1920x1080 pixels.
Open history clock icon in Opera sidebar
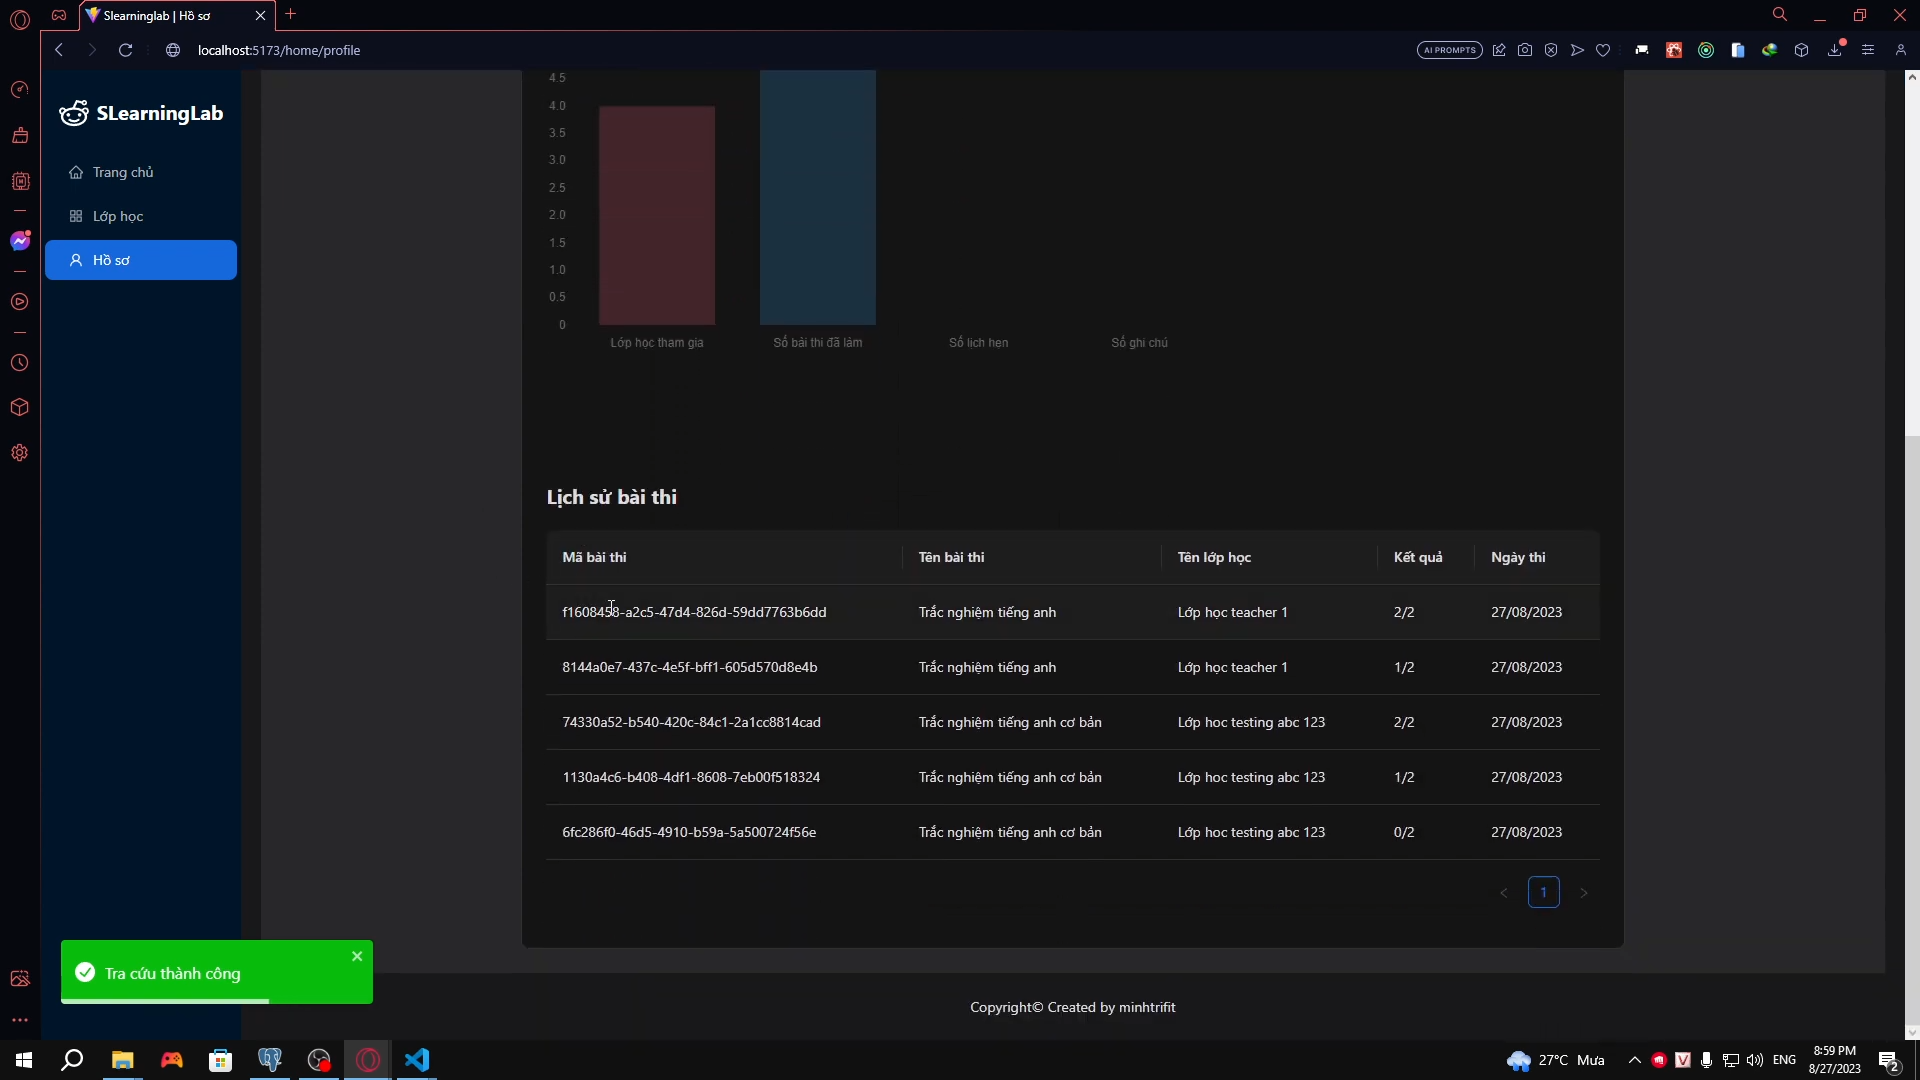pyautogui.click(x=20, y=363)
